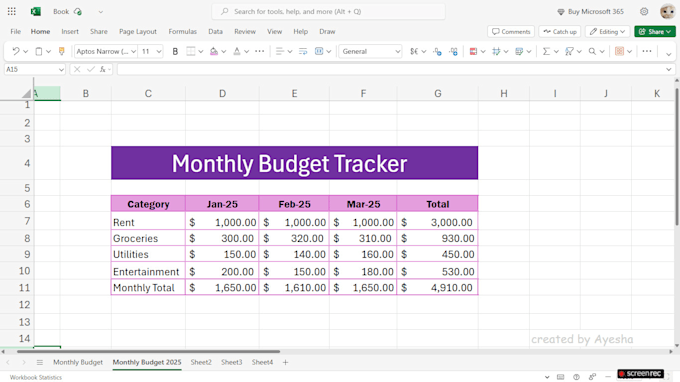Click Buy Microsoft 365 link

pyautogui.click(x=590, y=12)
